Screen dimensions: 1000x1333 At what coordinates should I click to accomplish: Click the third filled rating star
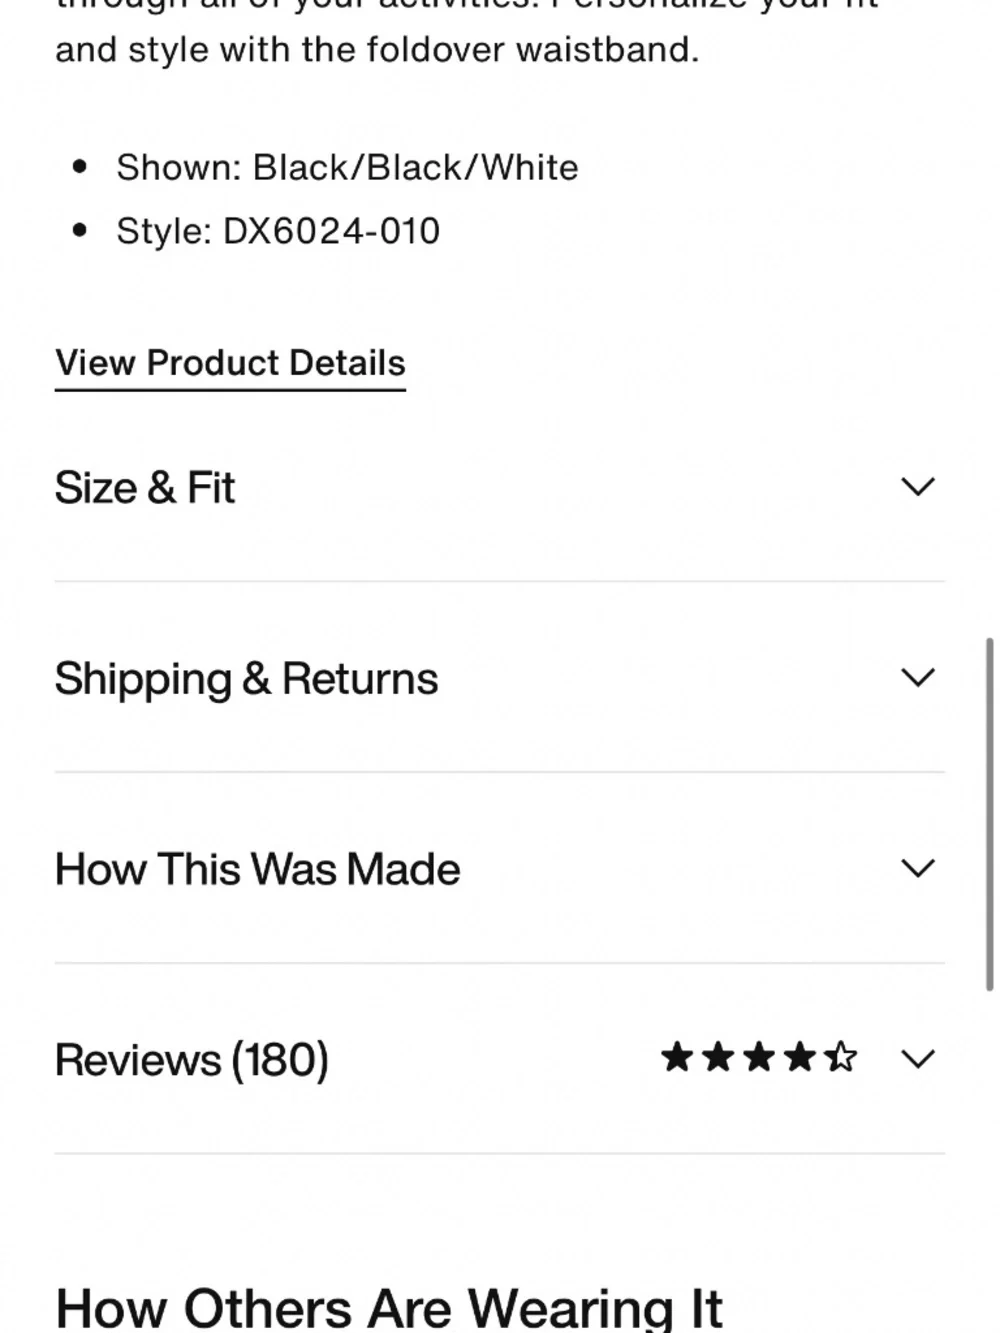pyautogui.click(x=759, y=1057)
